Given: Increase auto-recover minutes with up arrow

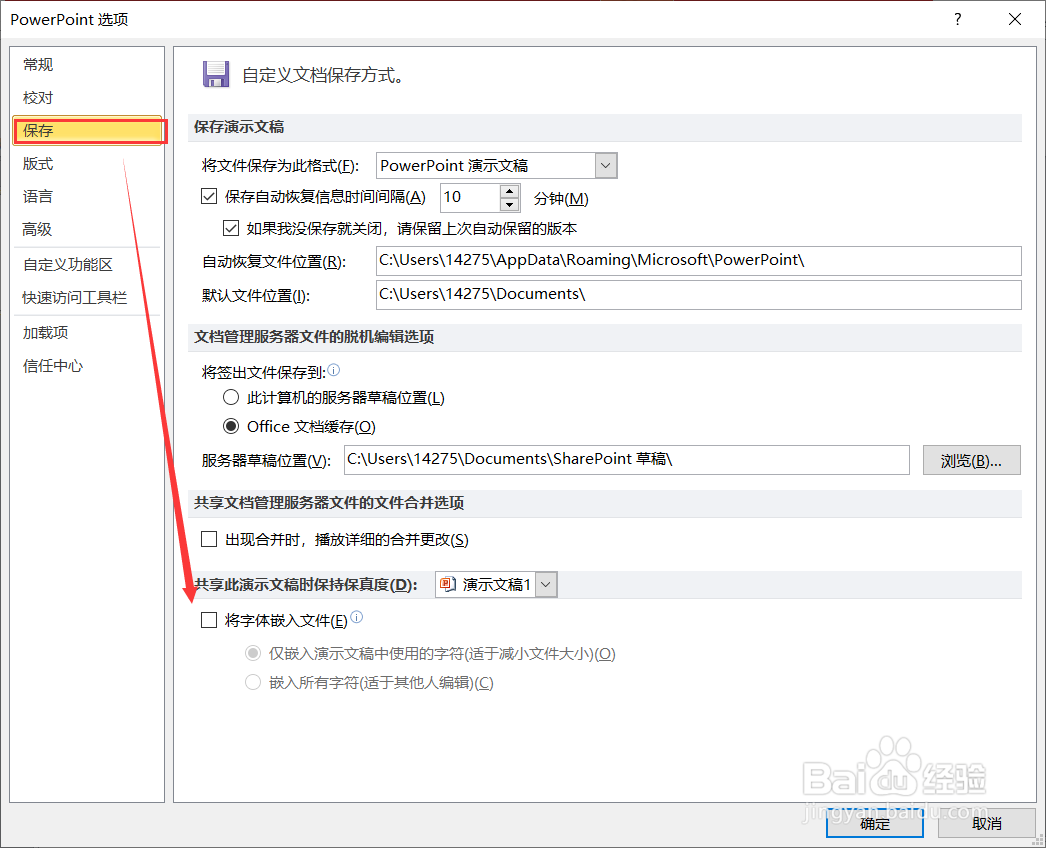Looking at the screenshot, I should coord(510,191).
